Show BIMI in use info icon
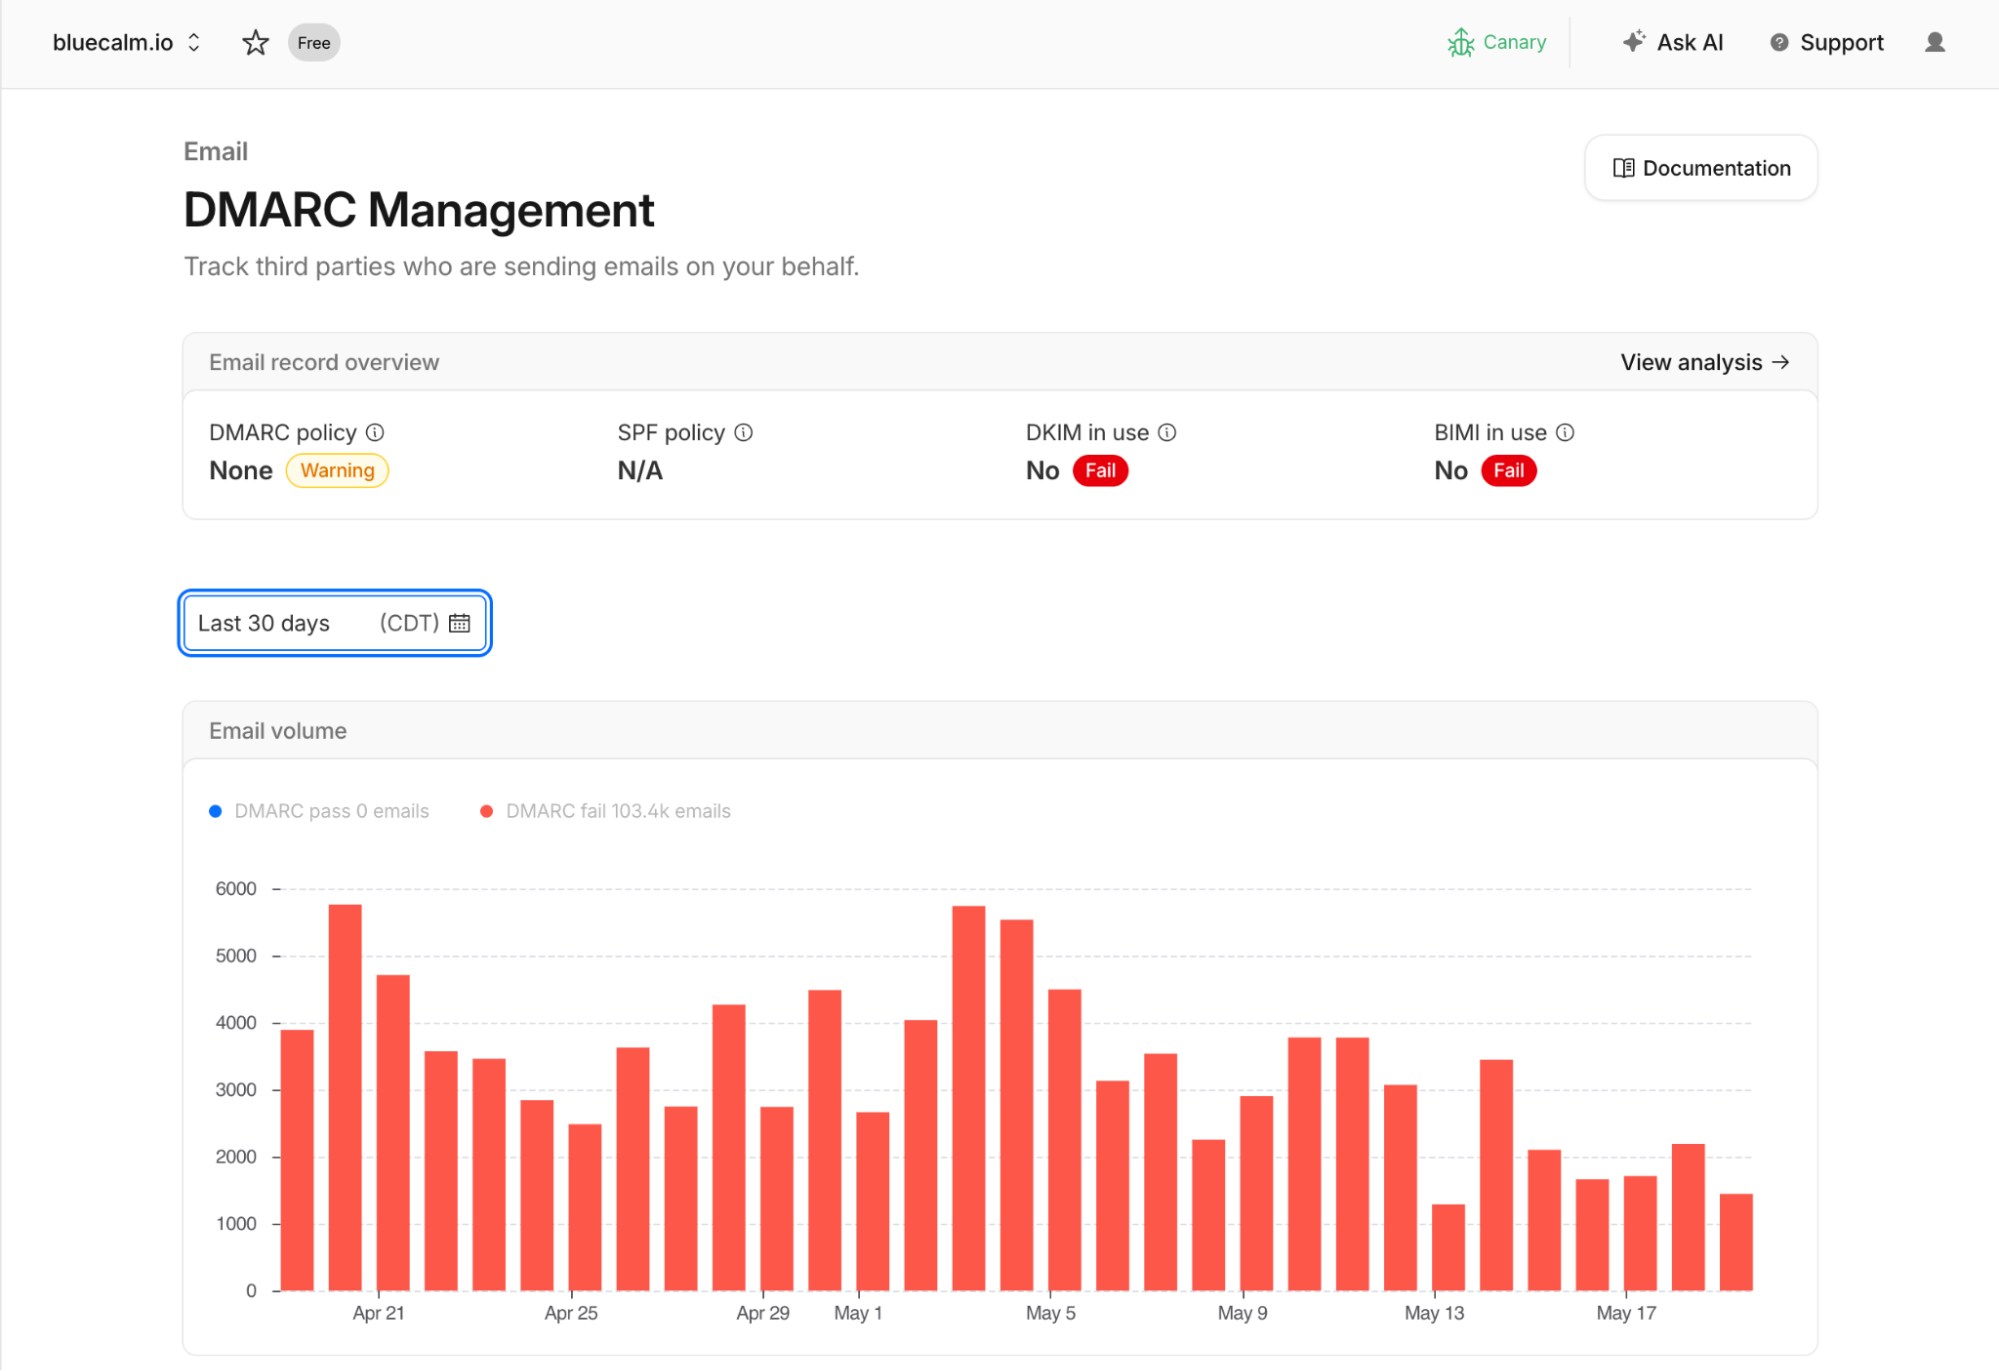 pos(1565,432)
